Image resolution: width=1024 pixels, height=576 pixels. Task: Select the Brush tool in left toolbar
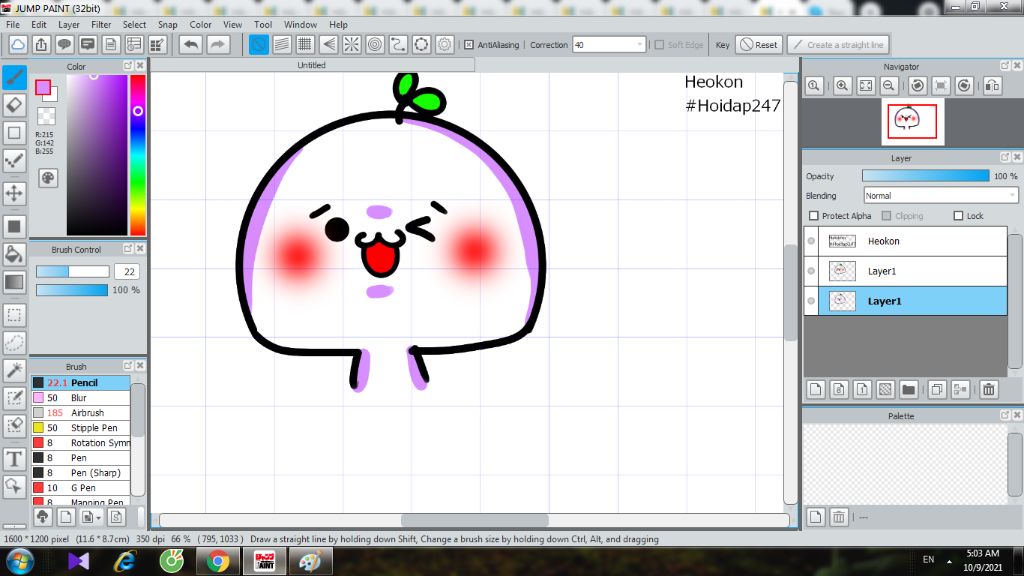click(x=14, y=78)
